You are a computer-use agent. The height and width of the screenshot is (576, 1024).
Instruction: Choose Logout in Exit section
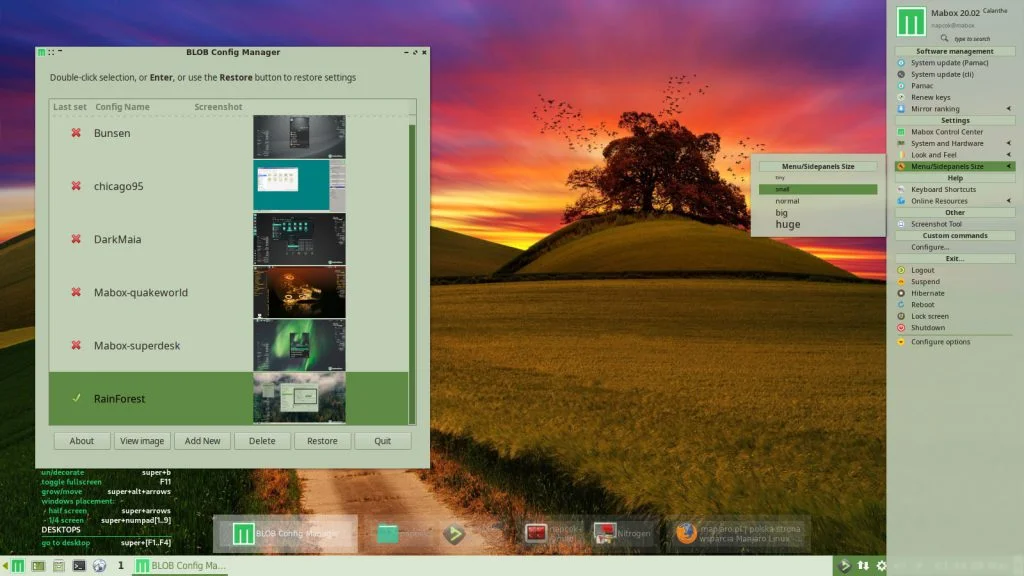922,270
